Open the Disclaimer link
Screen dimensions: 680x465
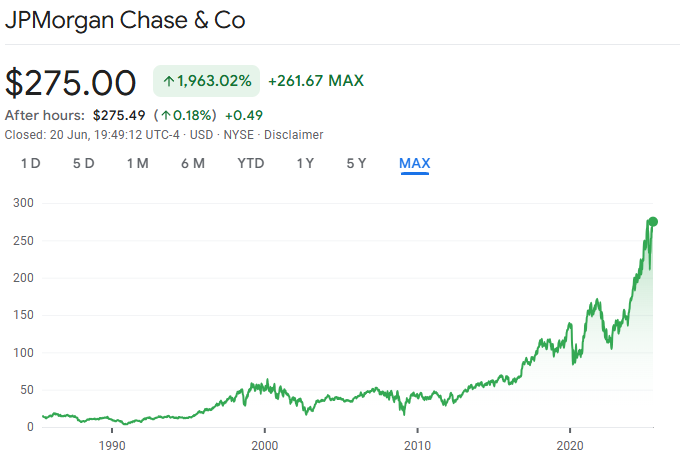click(294, 135)
